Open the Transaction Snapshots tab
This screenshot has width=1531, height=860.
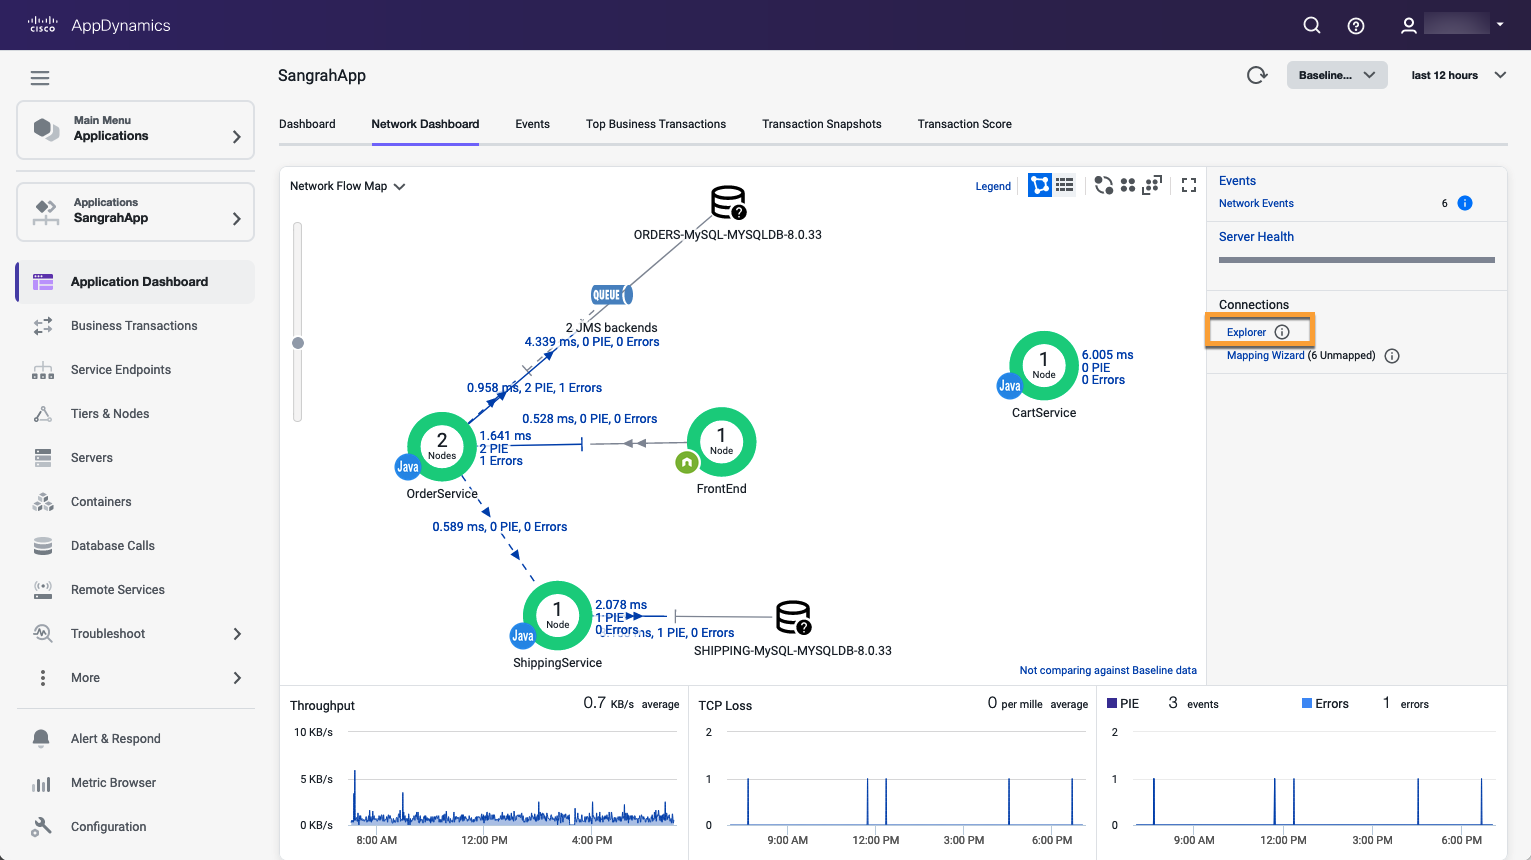[x=822, y=124]
